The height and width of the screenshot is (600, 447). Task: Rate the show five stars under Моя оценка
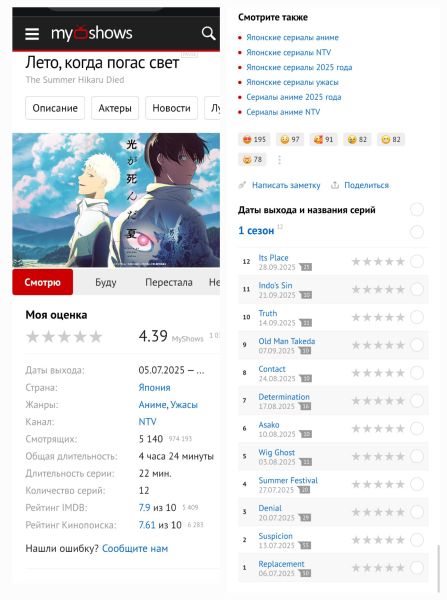click(x=96, y=337)
